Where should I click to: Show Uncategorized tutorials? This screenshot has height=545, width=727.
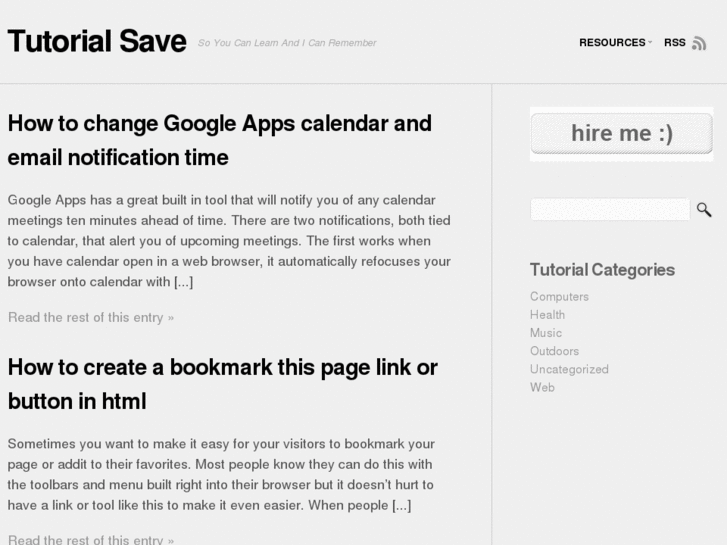pos(569,369)
